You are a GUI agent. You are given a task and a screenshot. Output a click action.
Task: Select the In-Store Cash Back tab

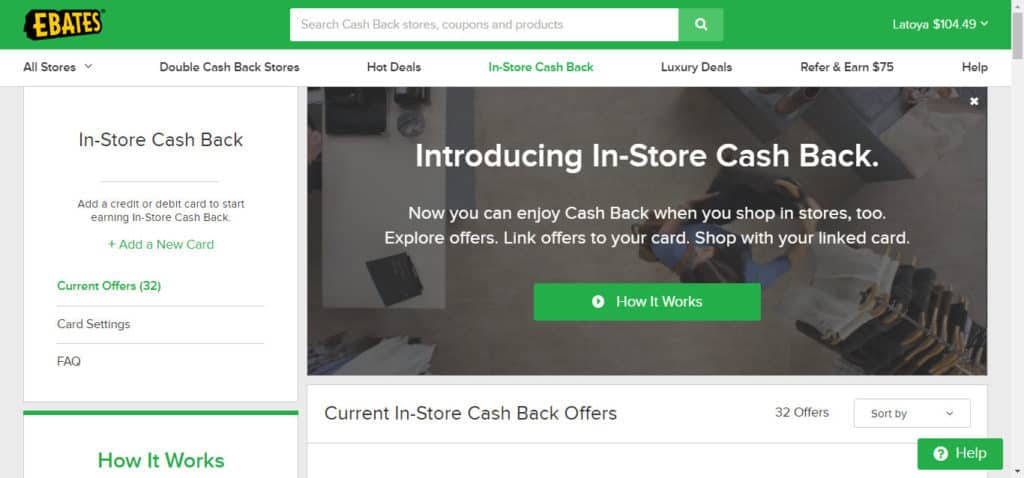click(x=541, y=67)
